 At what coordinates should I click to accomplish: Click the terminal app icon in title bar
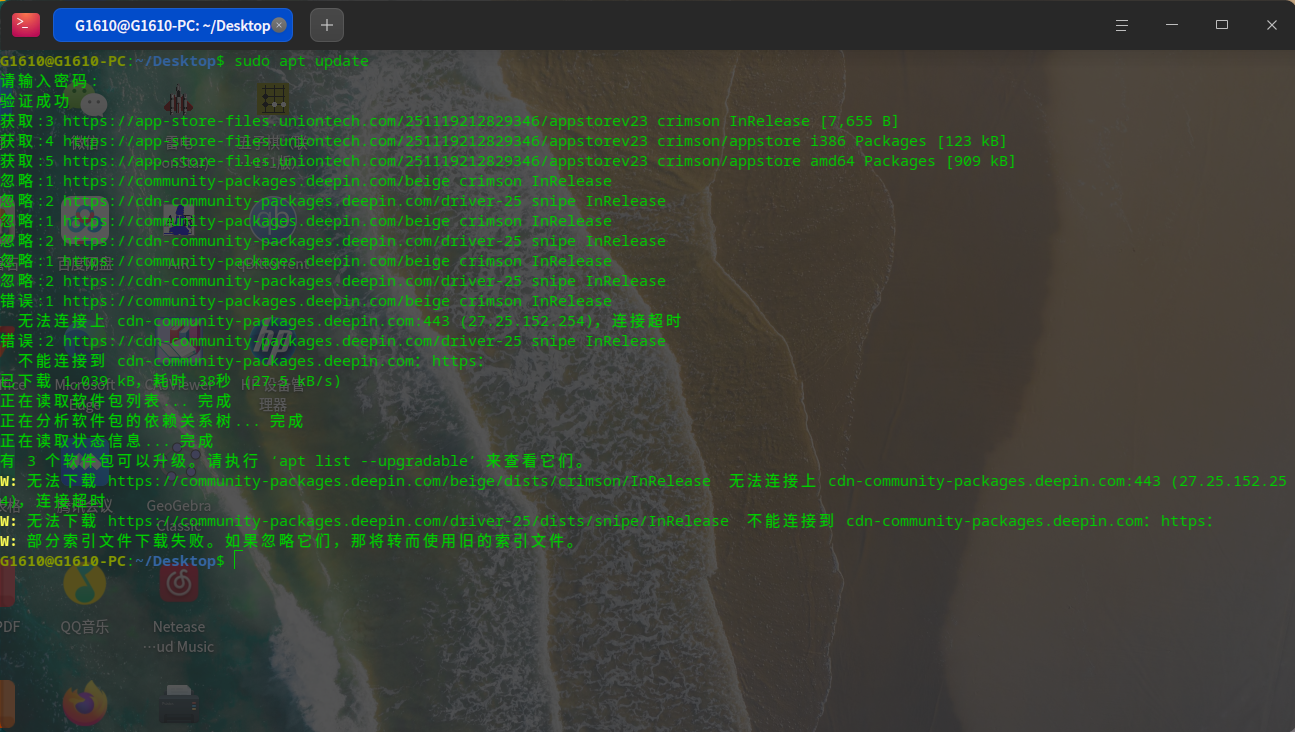pyautogui.click(x=26, y=25)
